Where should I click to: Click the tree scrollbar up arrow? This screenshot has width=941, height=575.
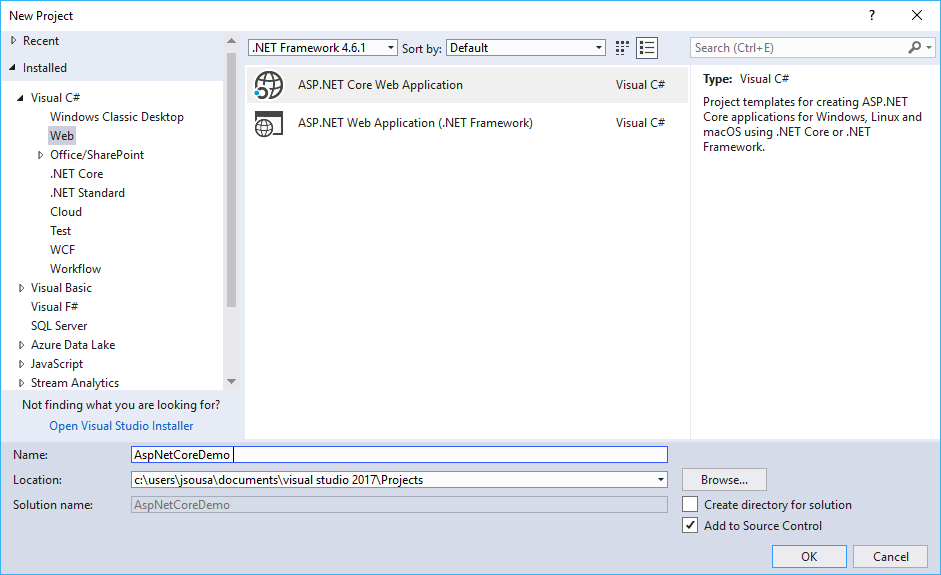tap(231, 41)
